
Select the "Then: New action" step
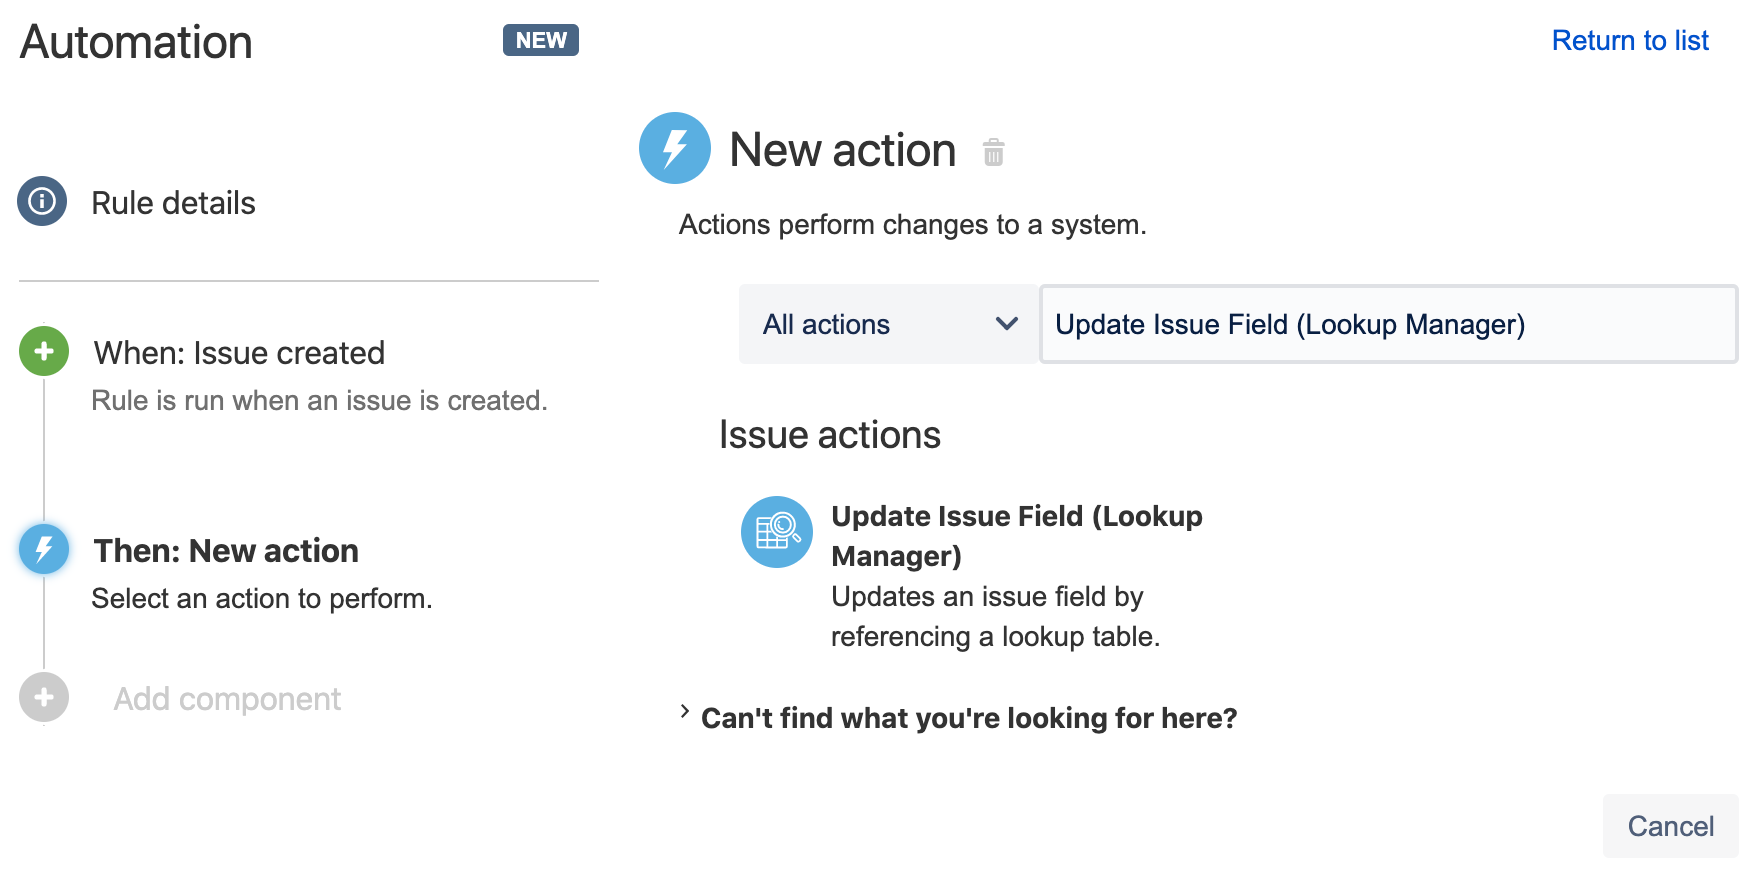point(226,551)
